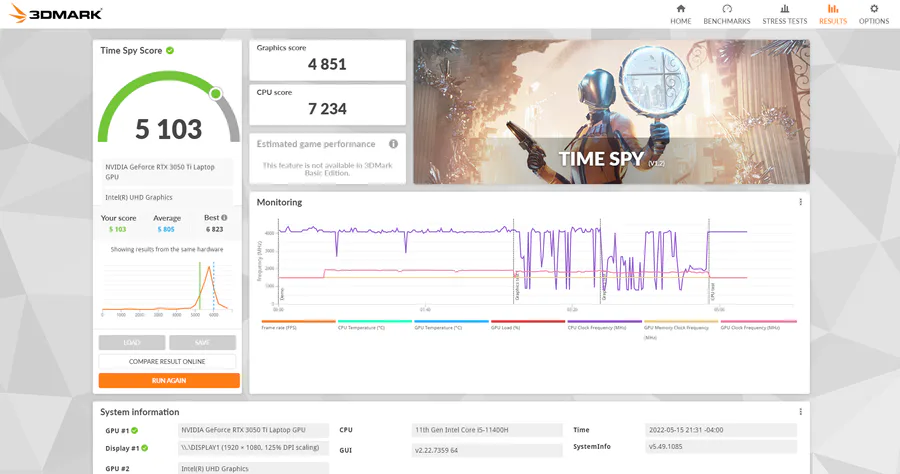Viewport: 900px width, 474px height.
Task: Click the info icon next to Best score
Action: coord(224,217)
